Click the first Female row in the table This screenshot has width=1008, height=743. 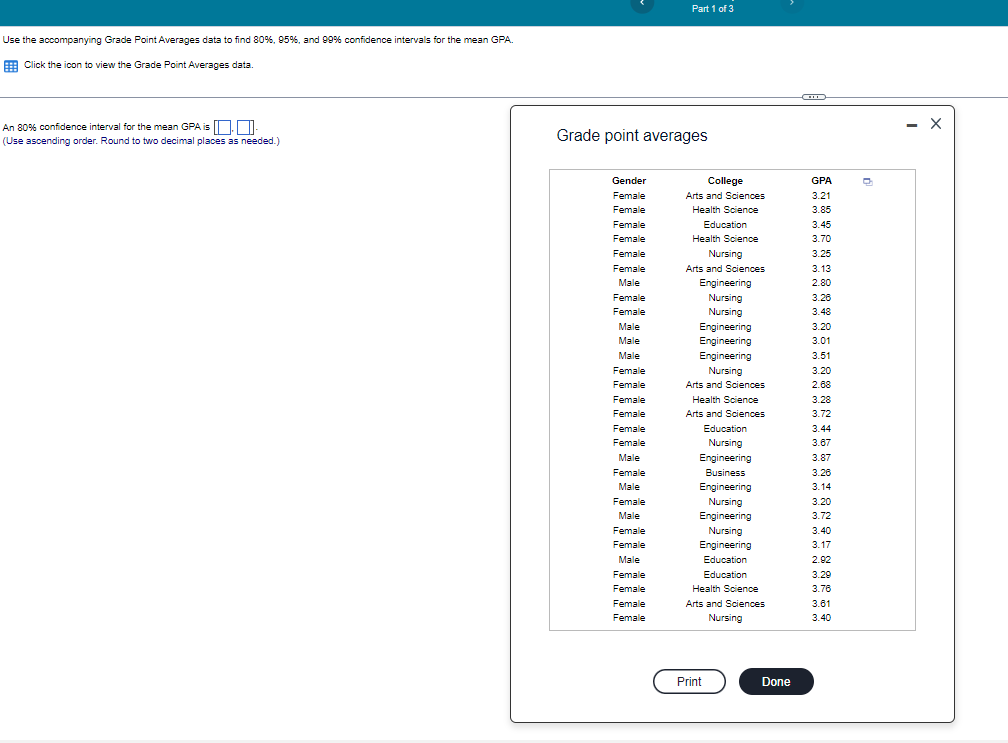pos(629,195)
